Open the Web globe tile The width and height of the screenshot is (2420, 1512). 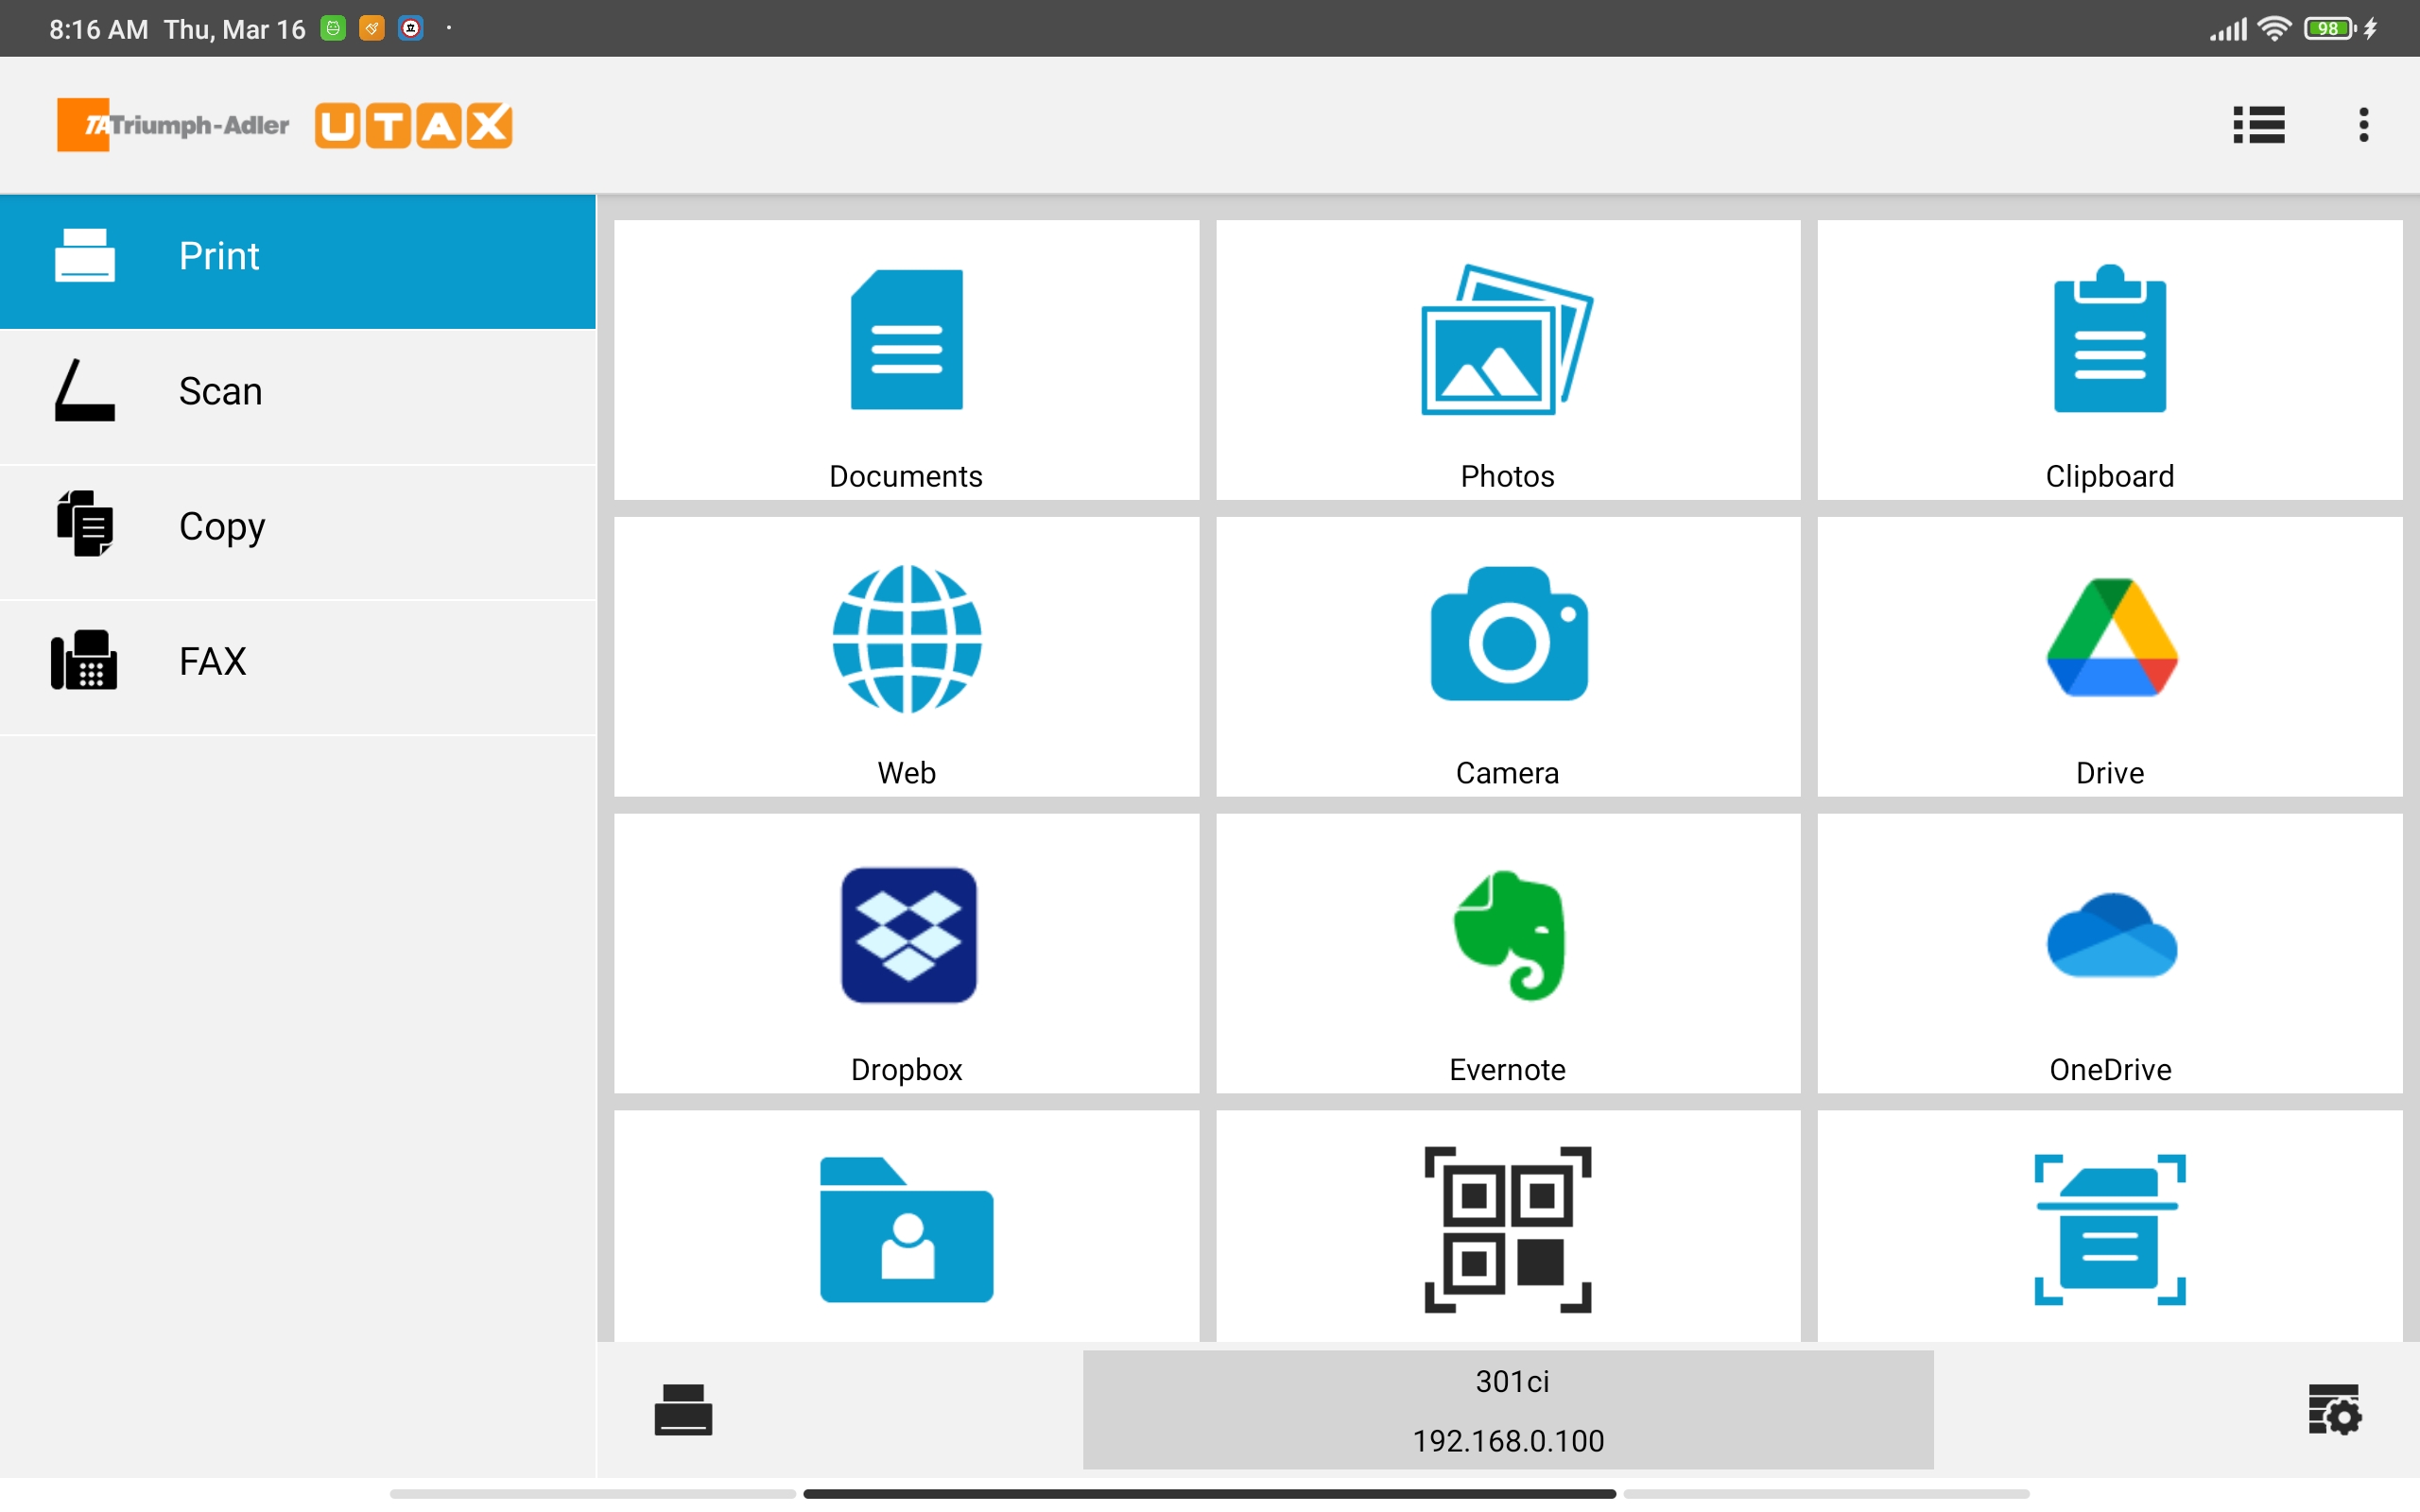(x=906, y=657)
